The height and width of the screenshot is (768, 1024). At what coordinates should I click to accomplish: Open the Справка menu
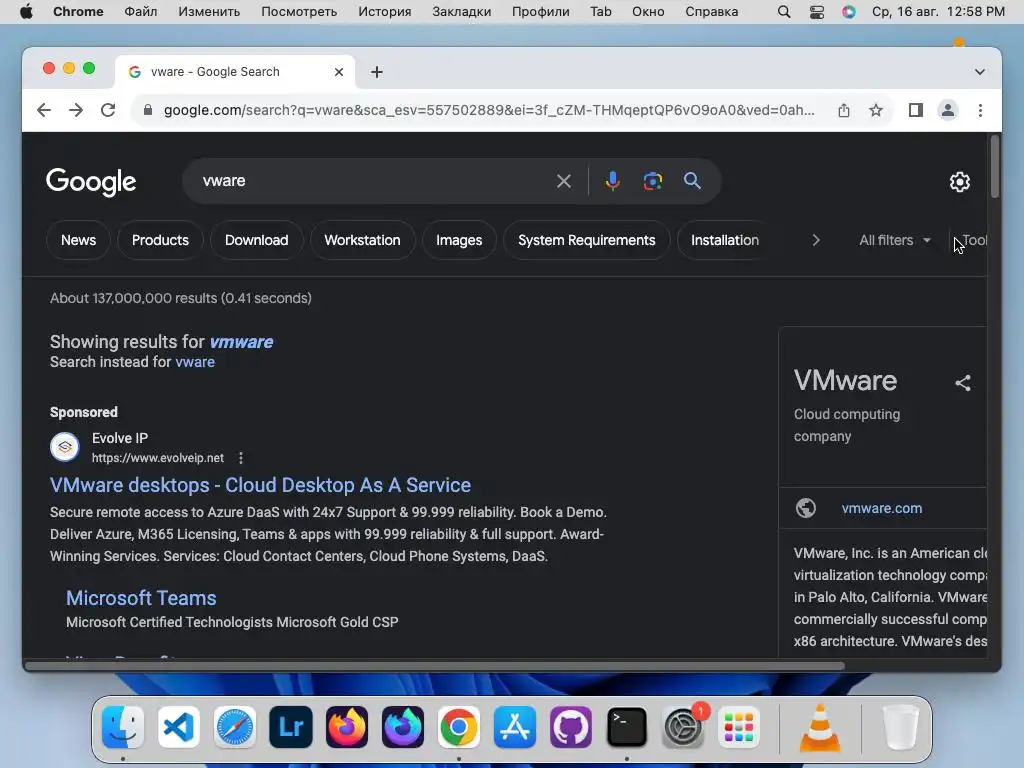coord(711,12)
